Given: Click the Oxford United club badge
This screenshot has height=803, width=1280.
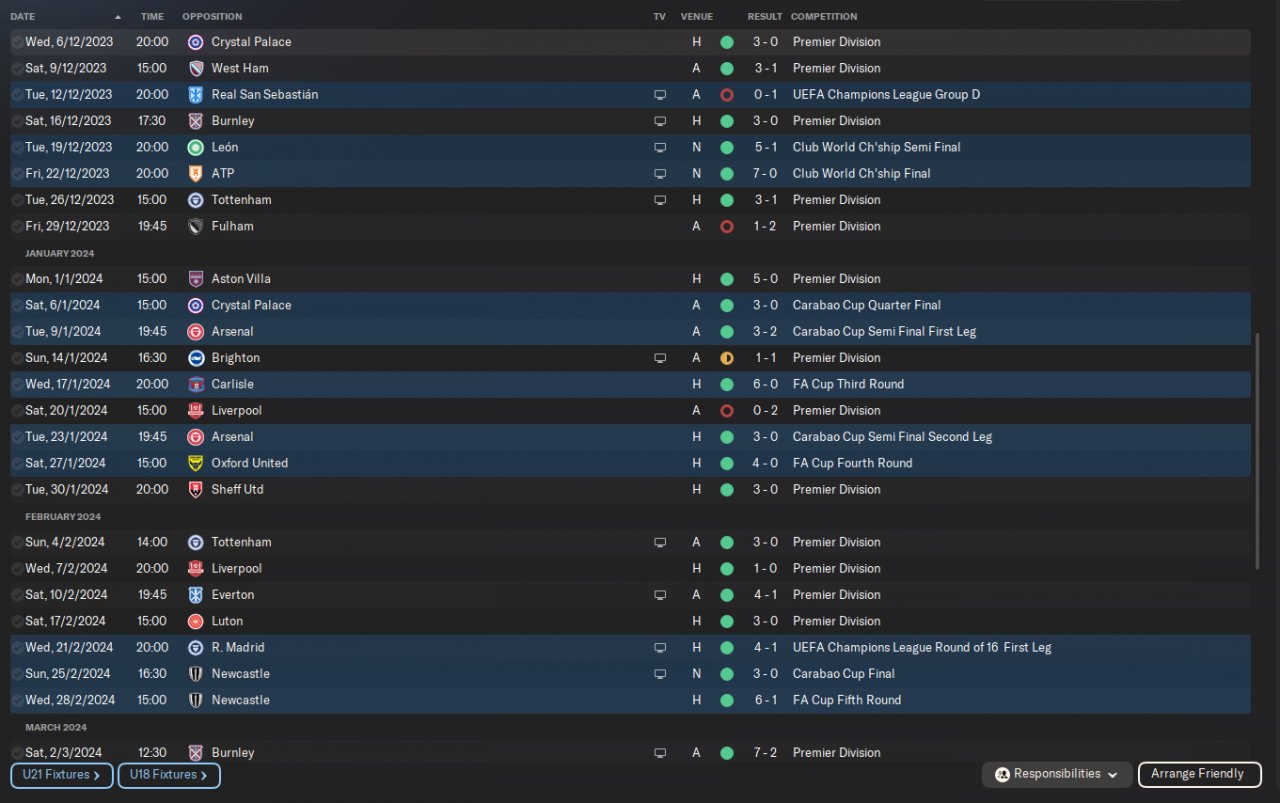Looking at the screenshot, I should click(x=195, y=463).
